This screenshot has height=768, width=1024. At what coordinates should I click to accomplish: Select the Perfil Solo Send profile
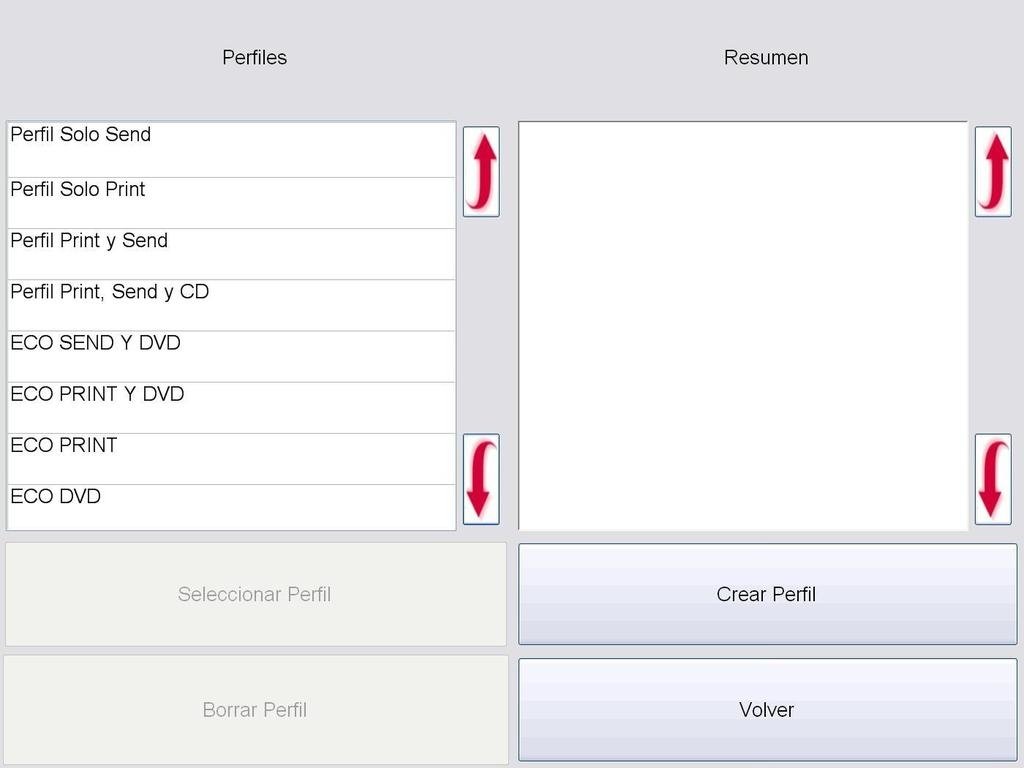[x=231, y=150]
